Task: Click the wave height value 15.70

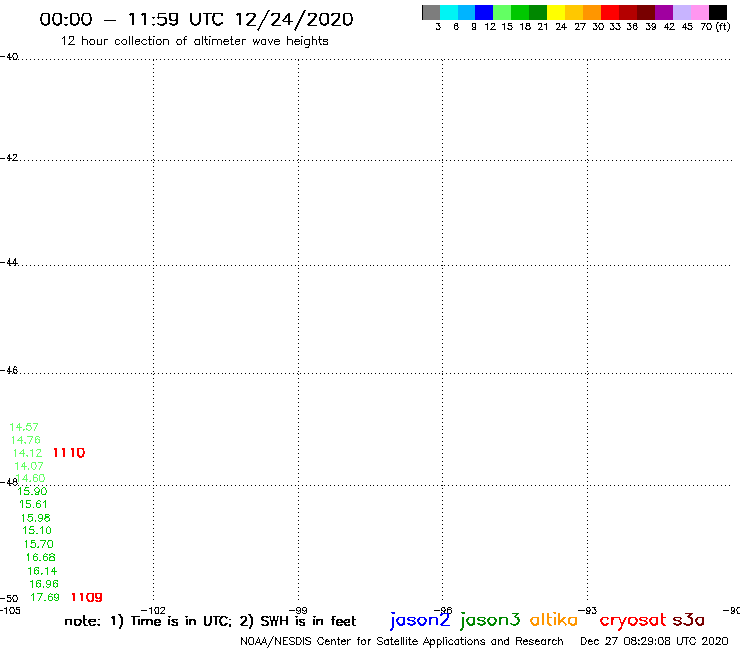Action: 39,544
